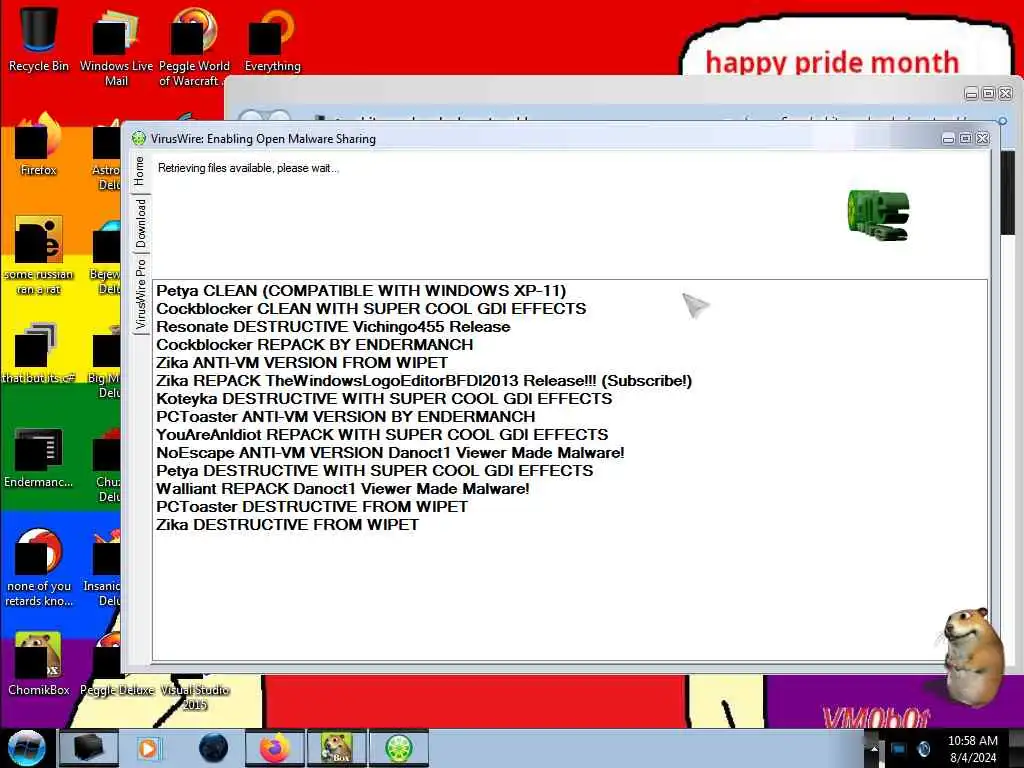Open the Windows Start orb
This screenshot has height=768, width=1024.
coord(26,748)
